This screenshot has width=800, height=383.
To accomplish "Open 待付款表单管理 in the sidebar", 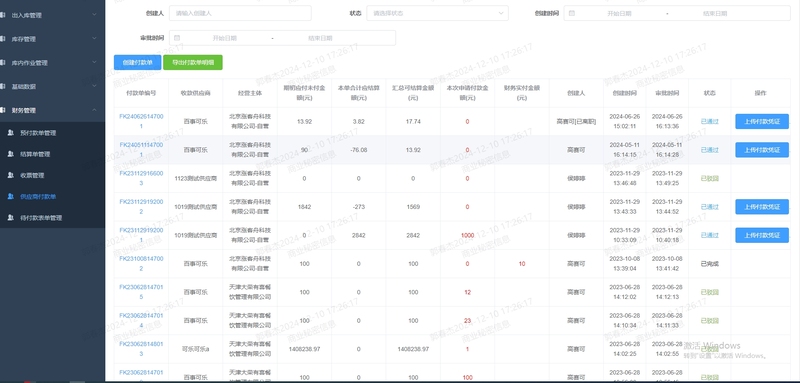I will pyautogui.click(x=41, y=218).
